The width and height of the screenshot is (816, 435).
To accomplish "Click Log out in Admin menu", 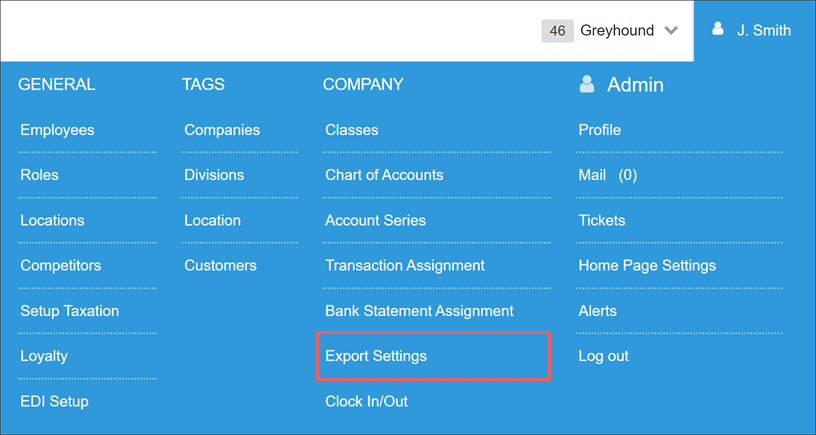I will tap(604, 356).
